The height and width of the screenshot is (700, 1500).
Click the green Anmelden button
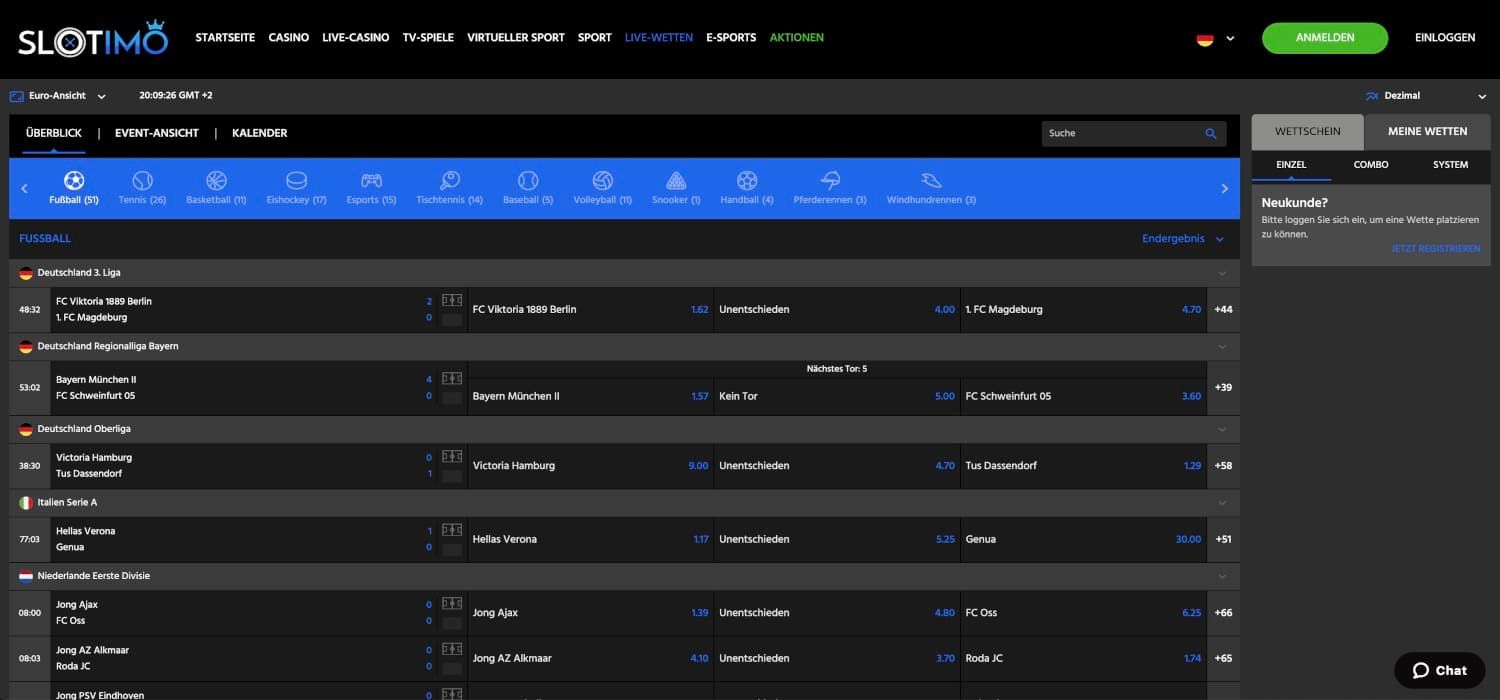coord(1324,38)
